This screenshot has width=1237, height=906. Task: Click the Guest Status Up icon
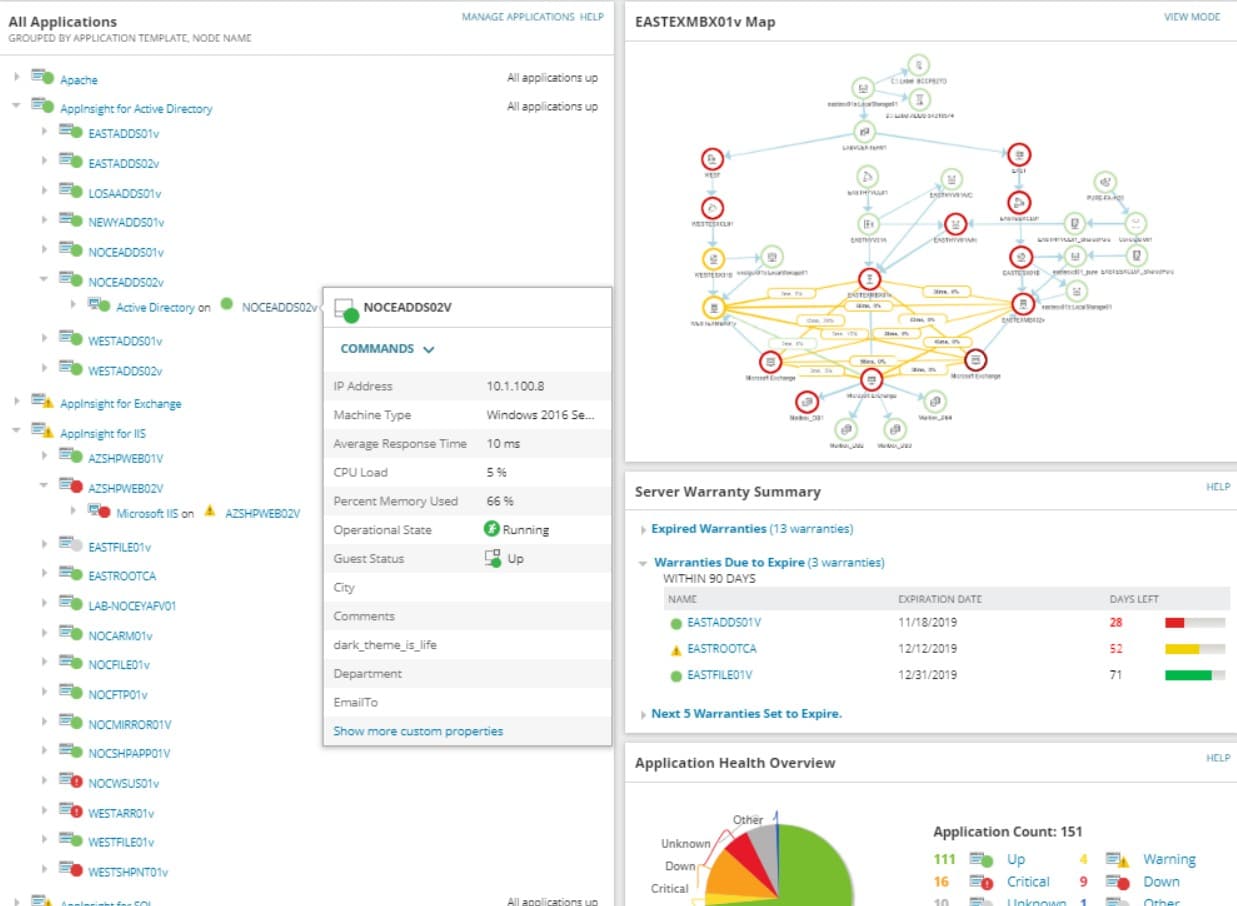492,558
